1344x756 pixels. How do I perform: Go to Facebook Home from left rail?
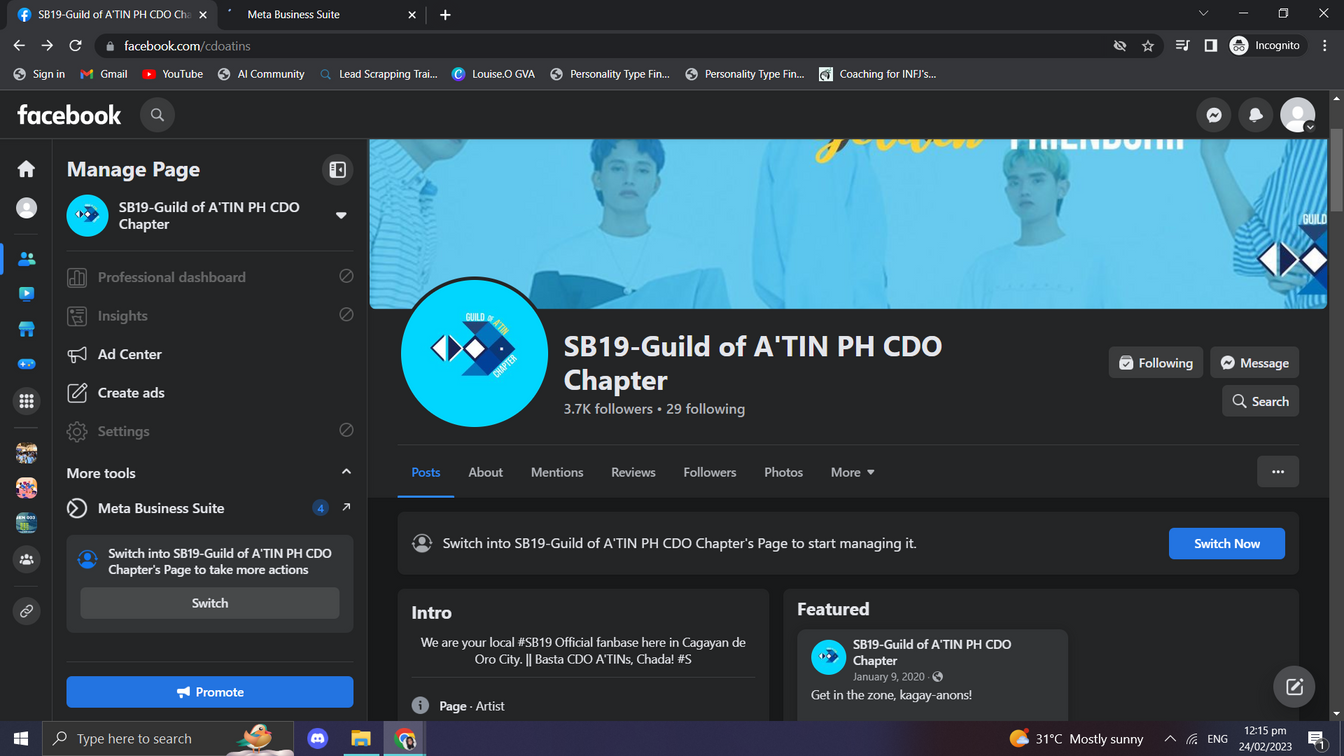coord(26,169)
